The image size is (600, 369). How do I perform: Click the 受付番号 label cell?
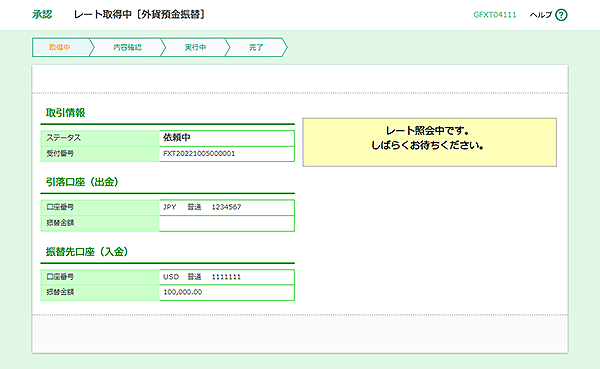coord(100,154)
